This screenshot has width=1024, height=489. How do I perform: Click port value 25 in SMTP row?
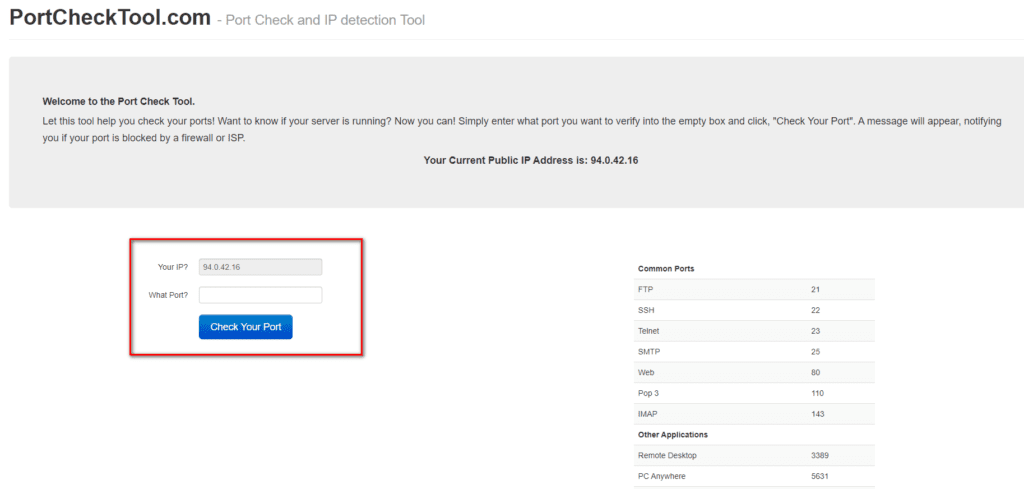tap(816, 352)
